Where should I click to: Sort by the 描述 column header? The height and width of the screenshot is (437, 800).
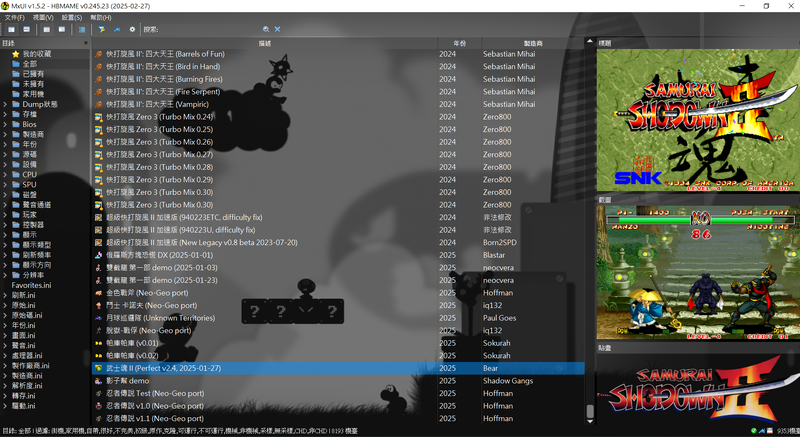click(x=265, y=43)
